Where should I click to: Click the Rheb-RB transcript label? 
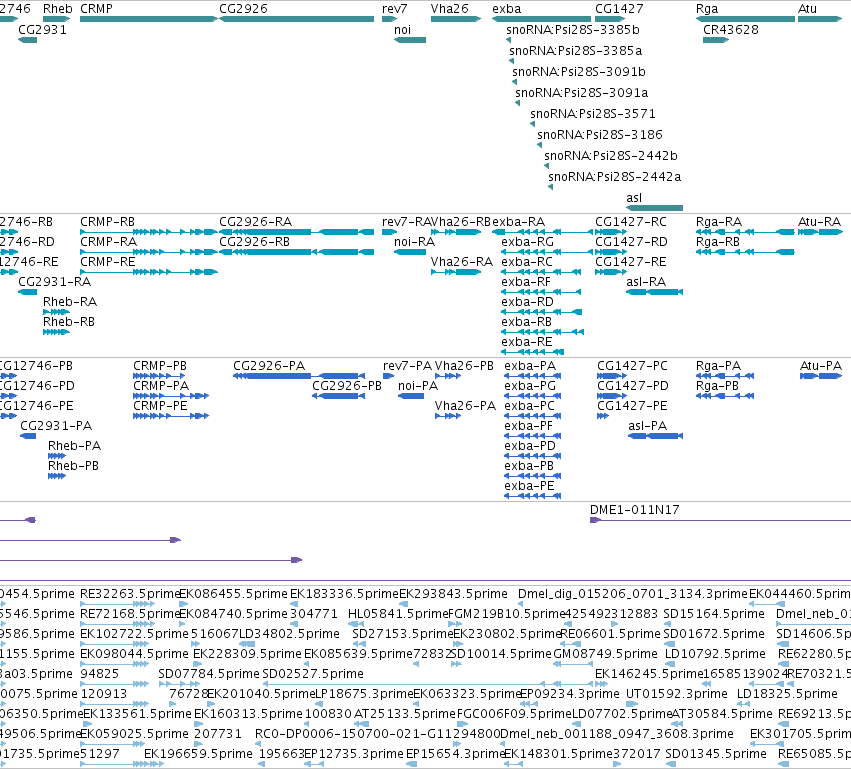point(69,322)
